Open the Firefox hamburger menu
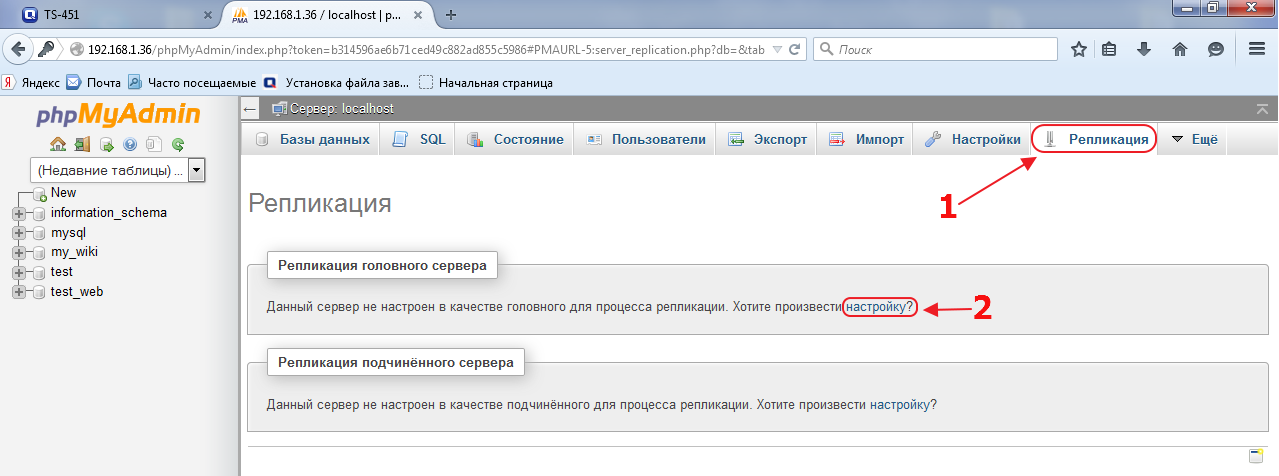Image resolution: width=1279 pixels, height=476 pixels. point(1257,49)
